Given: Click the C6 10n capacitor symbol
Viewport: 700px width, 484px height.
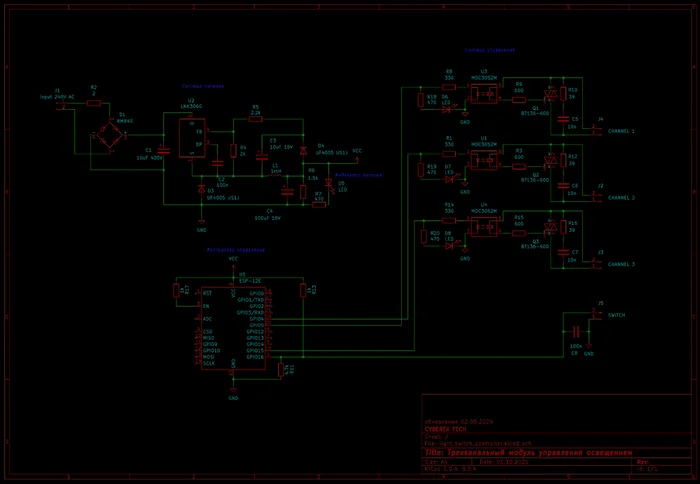Looking at the screenshot, I should pos(563,185).
